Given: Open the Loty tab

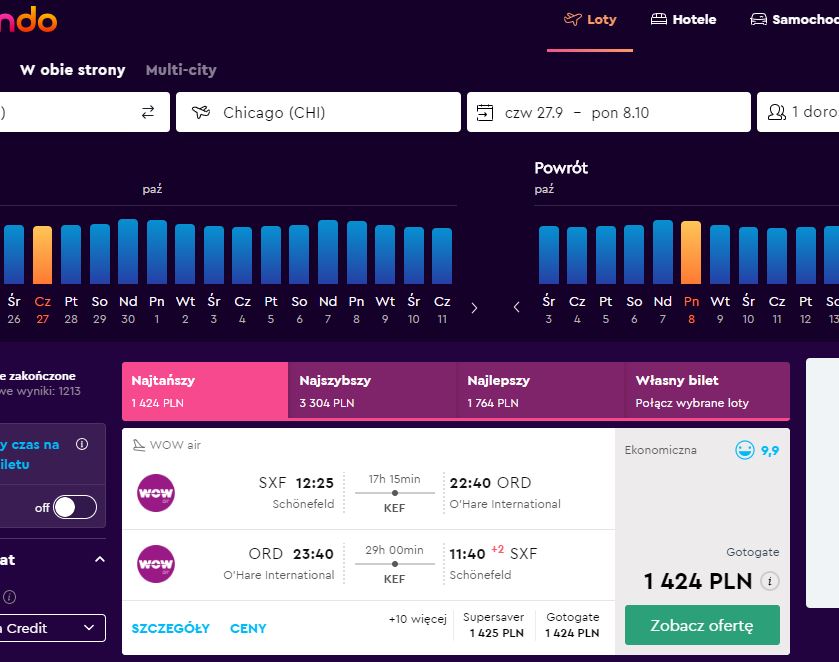Looking at the screenshot, I should click(590, 20).
